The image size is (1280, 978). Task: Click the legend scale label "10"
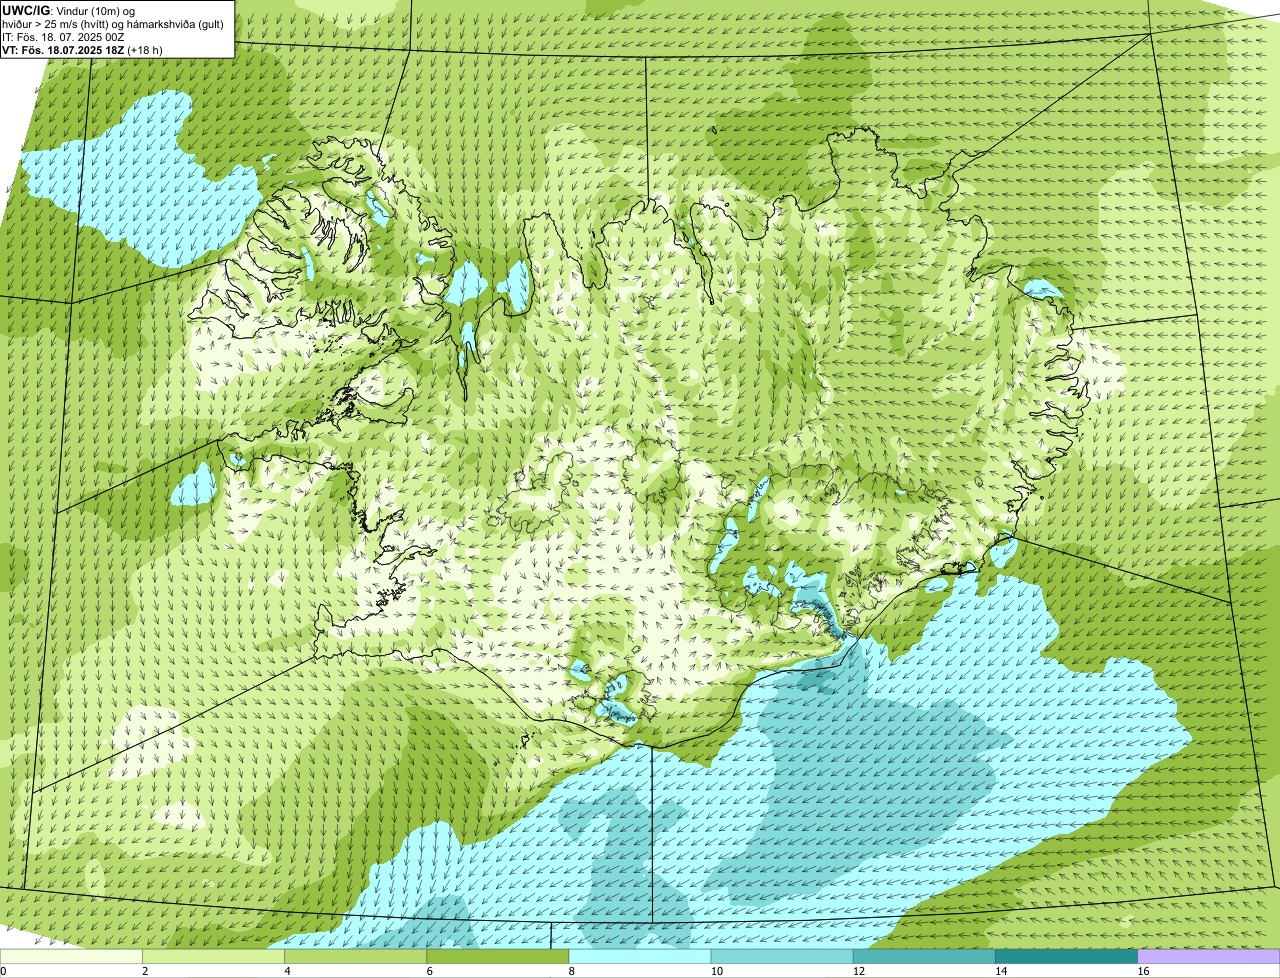point(716,971)
